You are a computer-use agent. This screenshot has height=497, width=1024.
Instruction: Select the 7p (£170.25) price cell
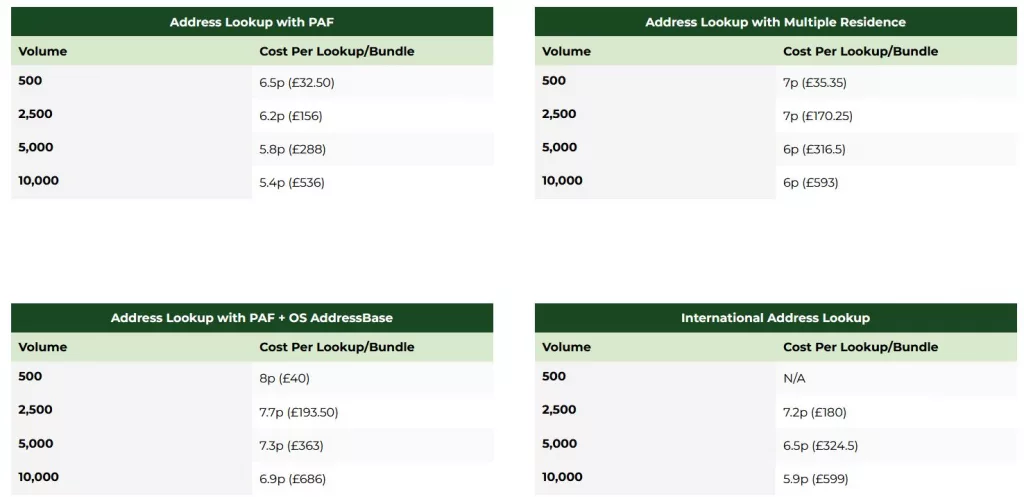(x=817, y=116)
